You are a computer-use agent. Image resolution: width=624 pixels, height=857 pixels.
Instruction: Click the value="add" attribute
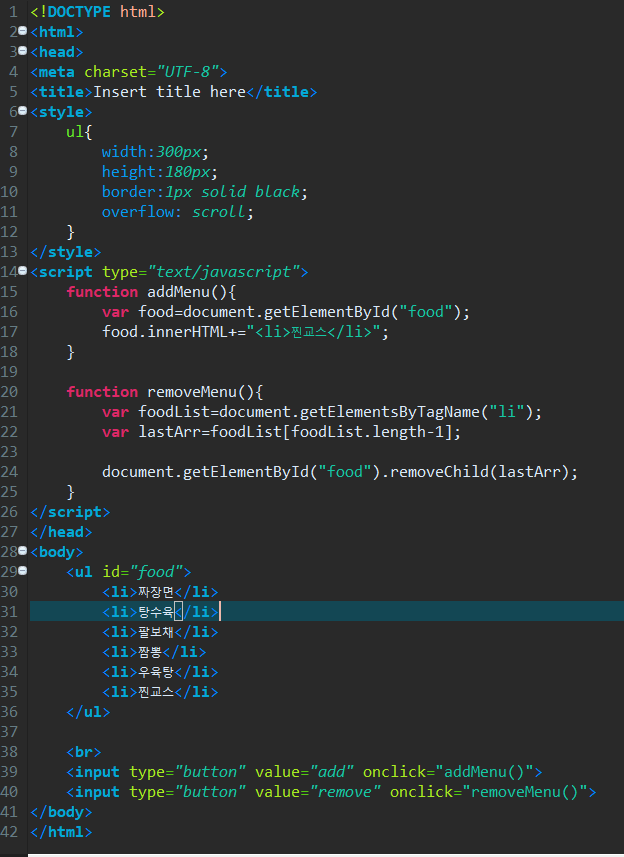click(304, 772)
